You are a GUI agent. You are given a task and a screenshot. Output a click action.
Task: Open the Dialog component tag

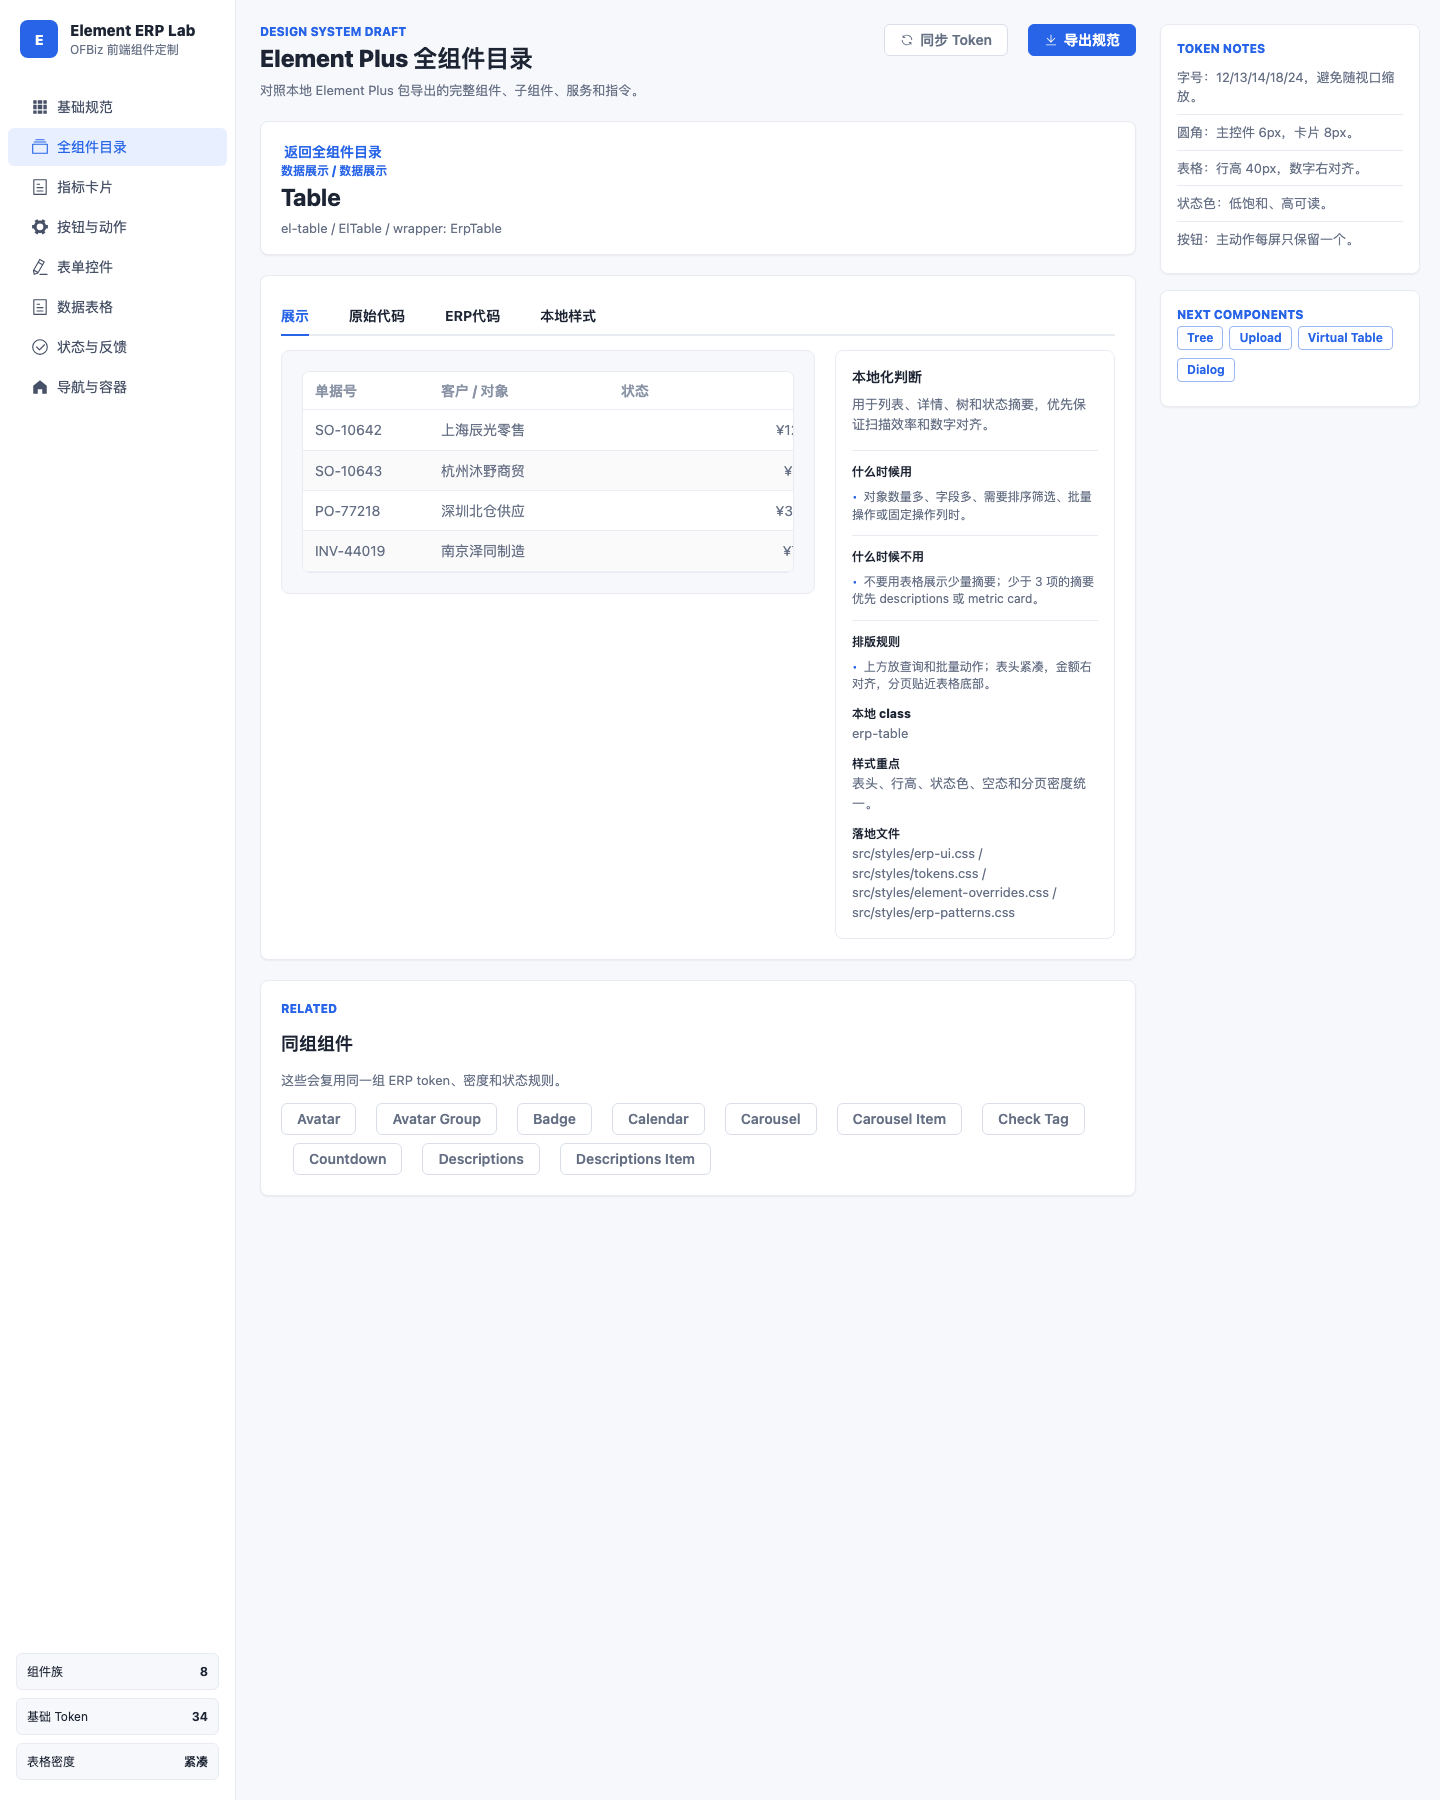coord(1206,370)
